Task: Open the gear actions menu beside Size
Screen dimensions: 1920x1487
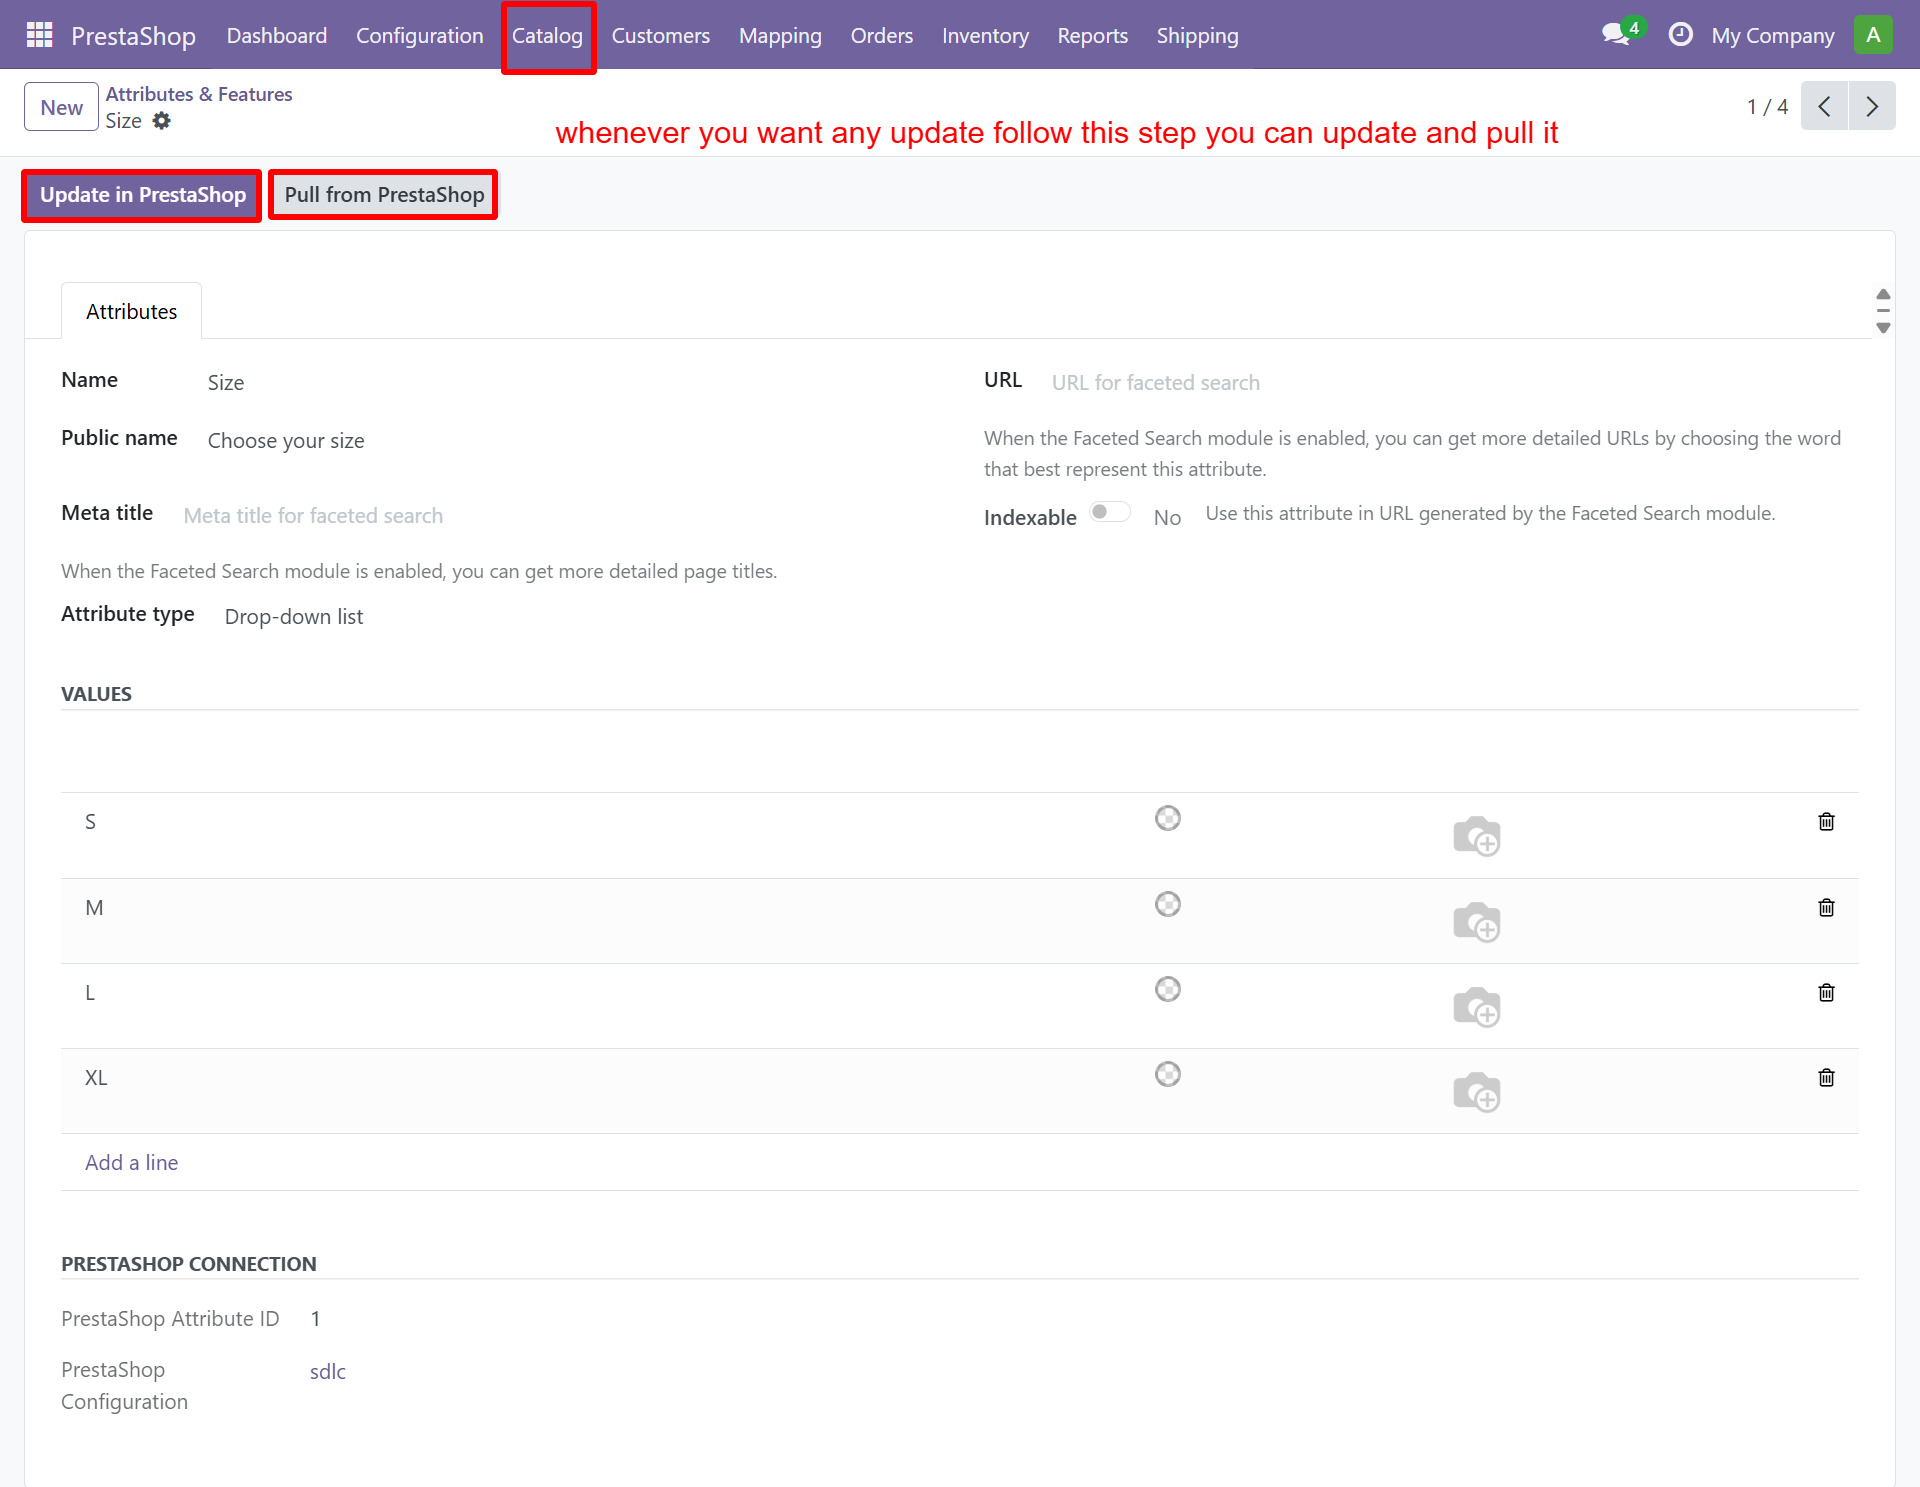Action: tap(161, 121)
